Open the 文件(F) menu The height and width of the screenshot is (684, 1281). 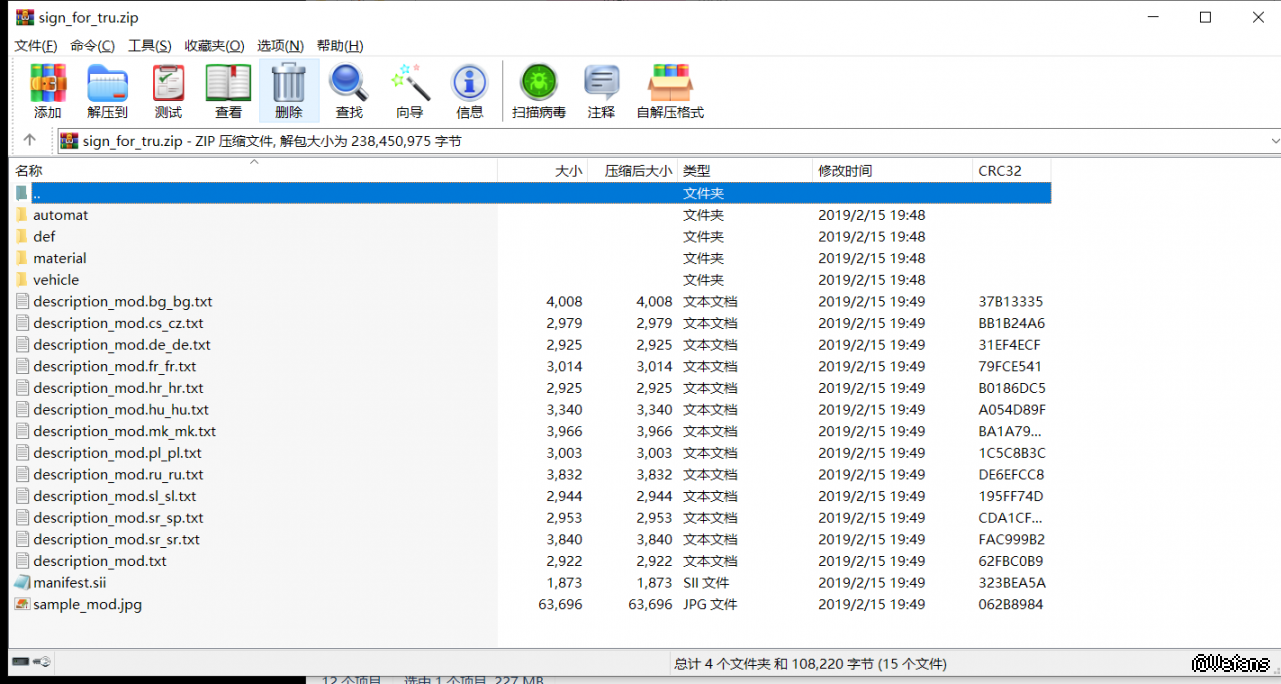(36, 46)
